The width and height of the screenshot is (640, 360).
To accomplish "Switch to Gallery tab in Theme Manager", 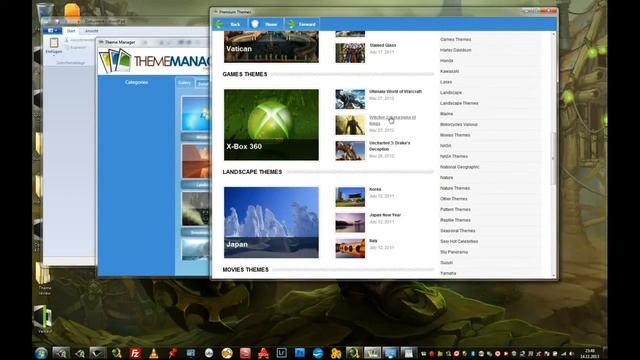I will point(184,83).
